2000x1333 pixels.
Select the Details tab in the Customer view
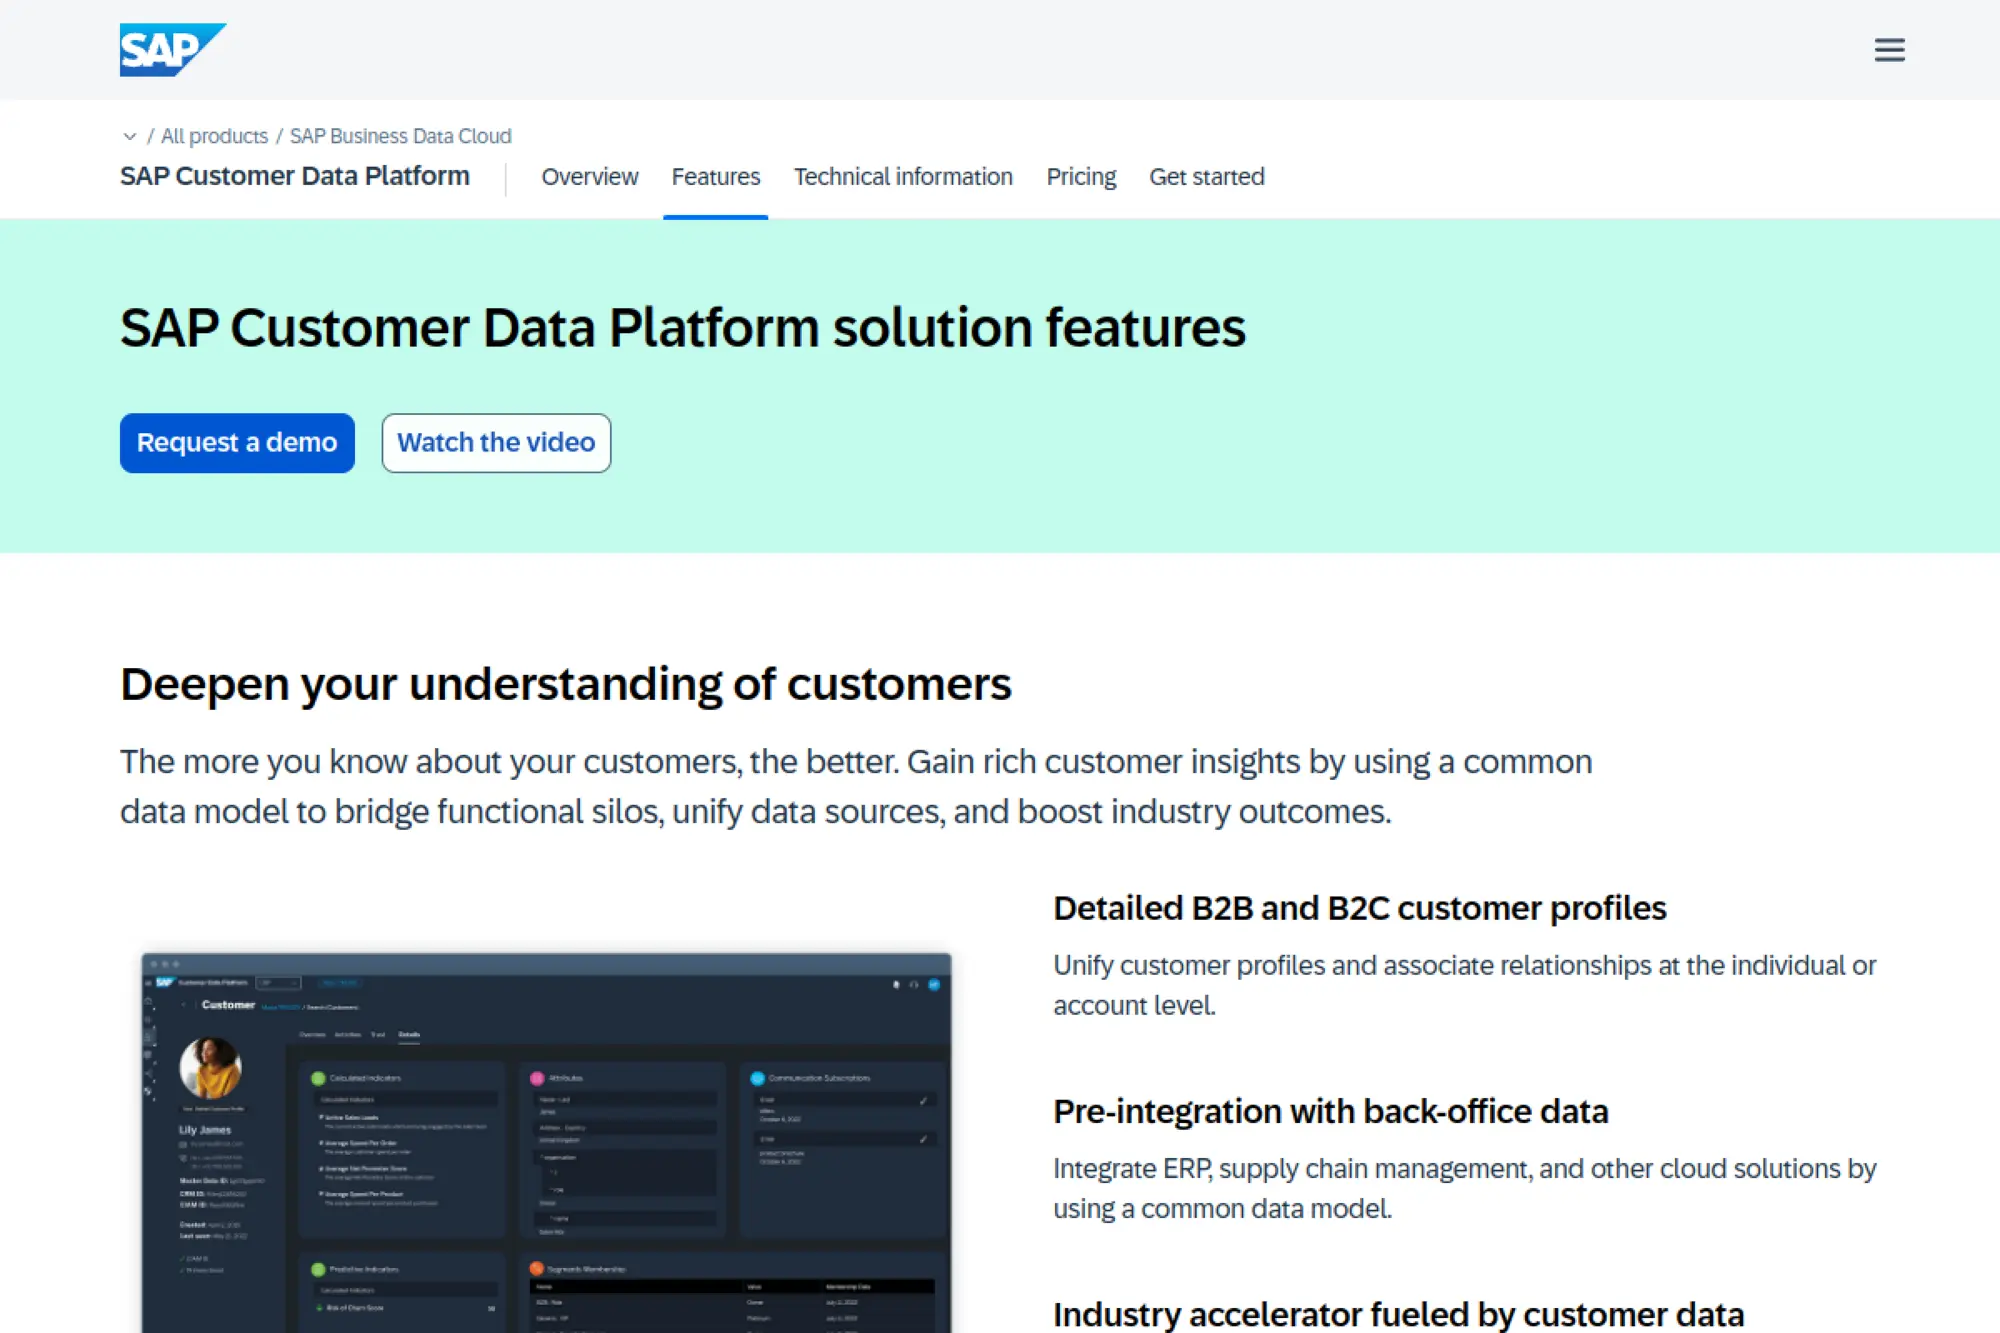[x=409, y=1035]
